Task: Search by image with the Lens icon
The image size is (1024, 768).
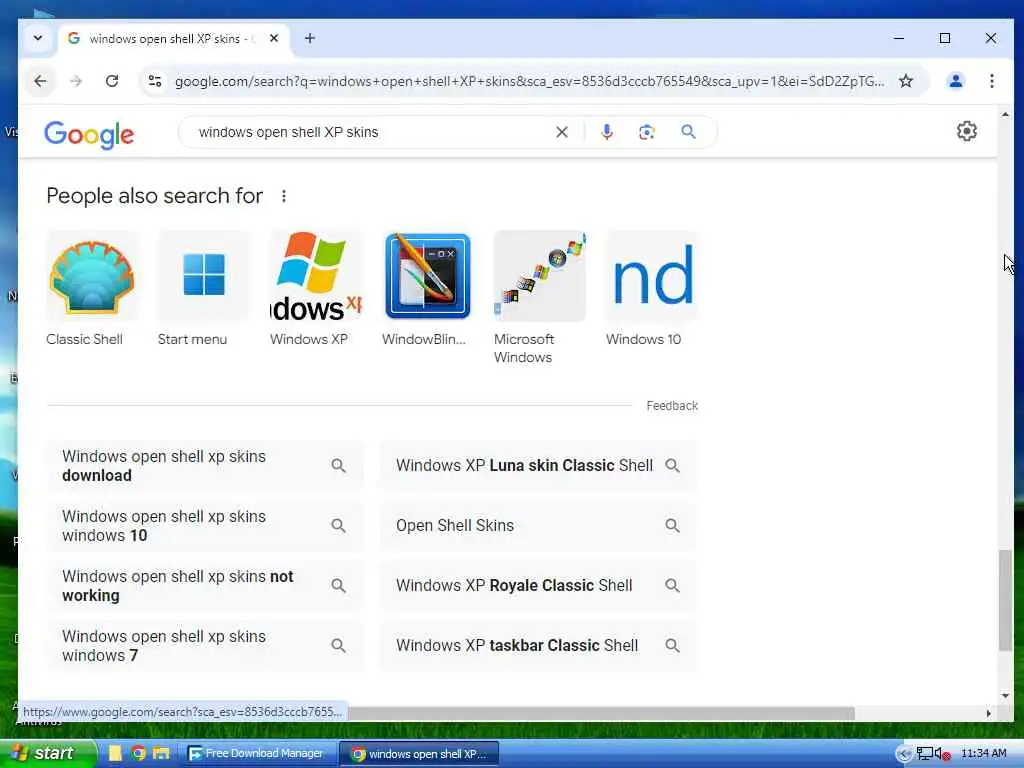Action: 647,132
